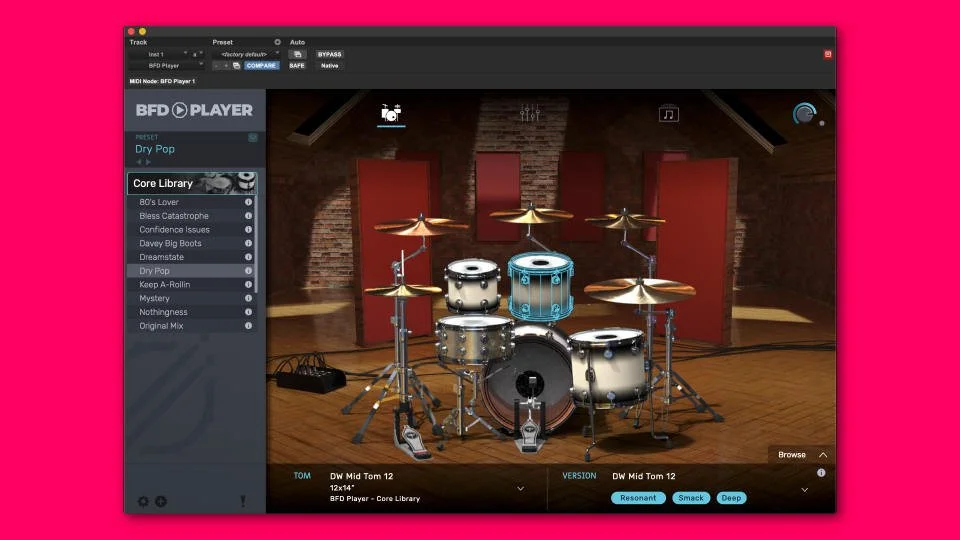Show info for Keep A-Rollin preset
The image size is (960, 540).
(249, 284)
